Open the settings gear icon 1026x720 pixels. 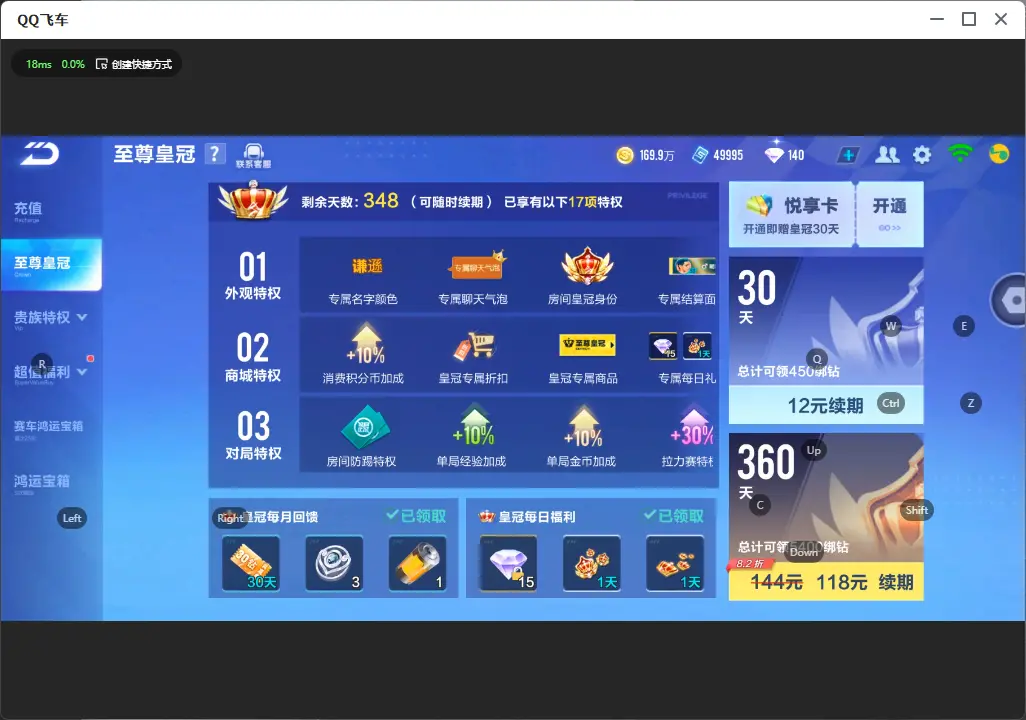click(922, 155)
